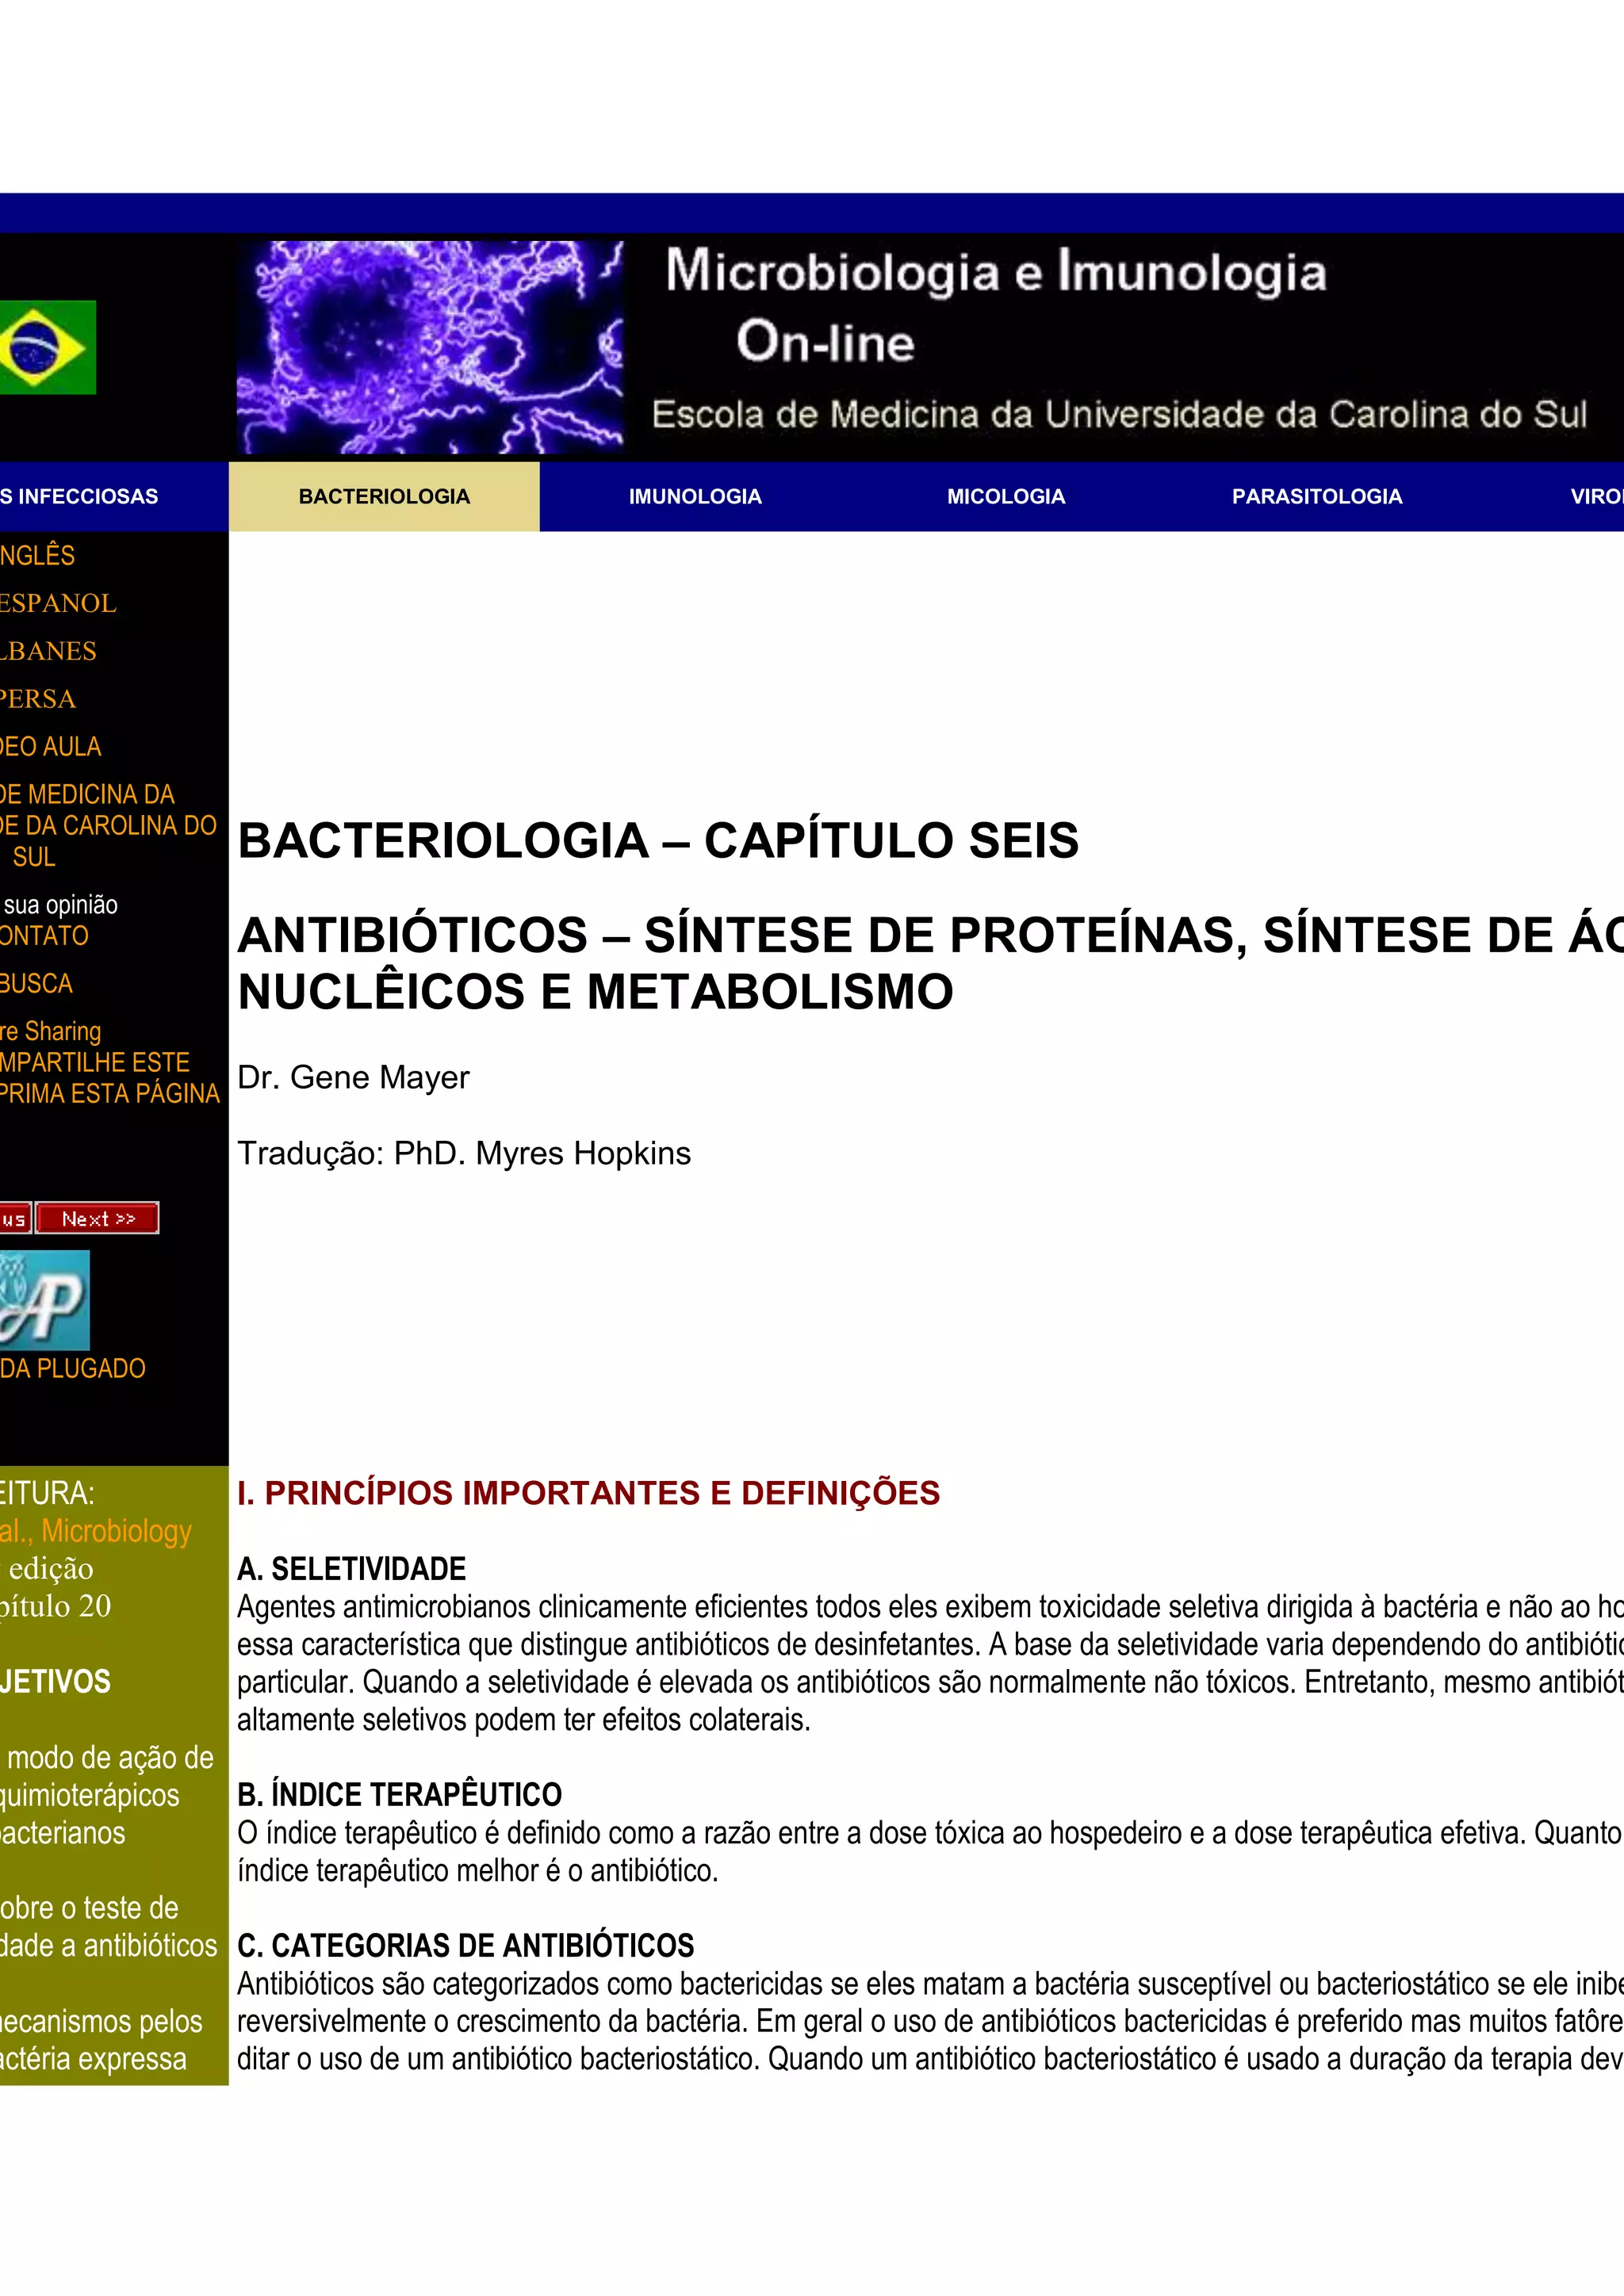Open the BUSCA search link
Viewport: 1624px width, 2296px height.
36,984
